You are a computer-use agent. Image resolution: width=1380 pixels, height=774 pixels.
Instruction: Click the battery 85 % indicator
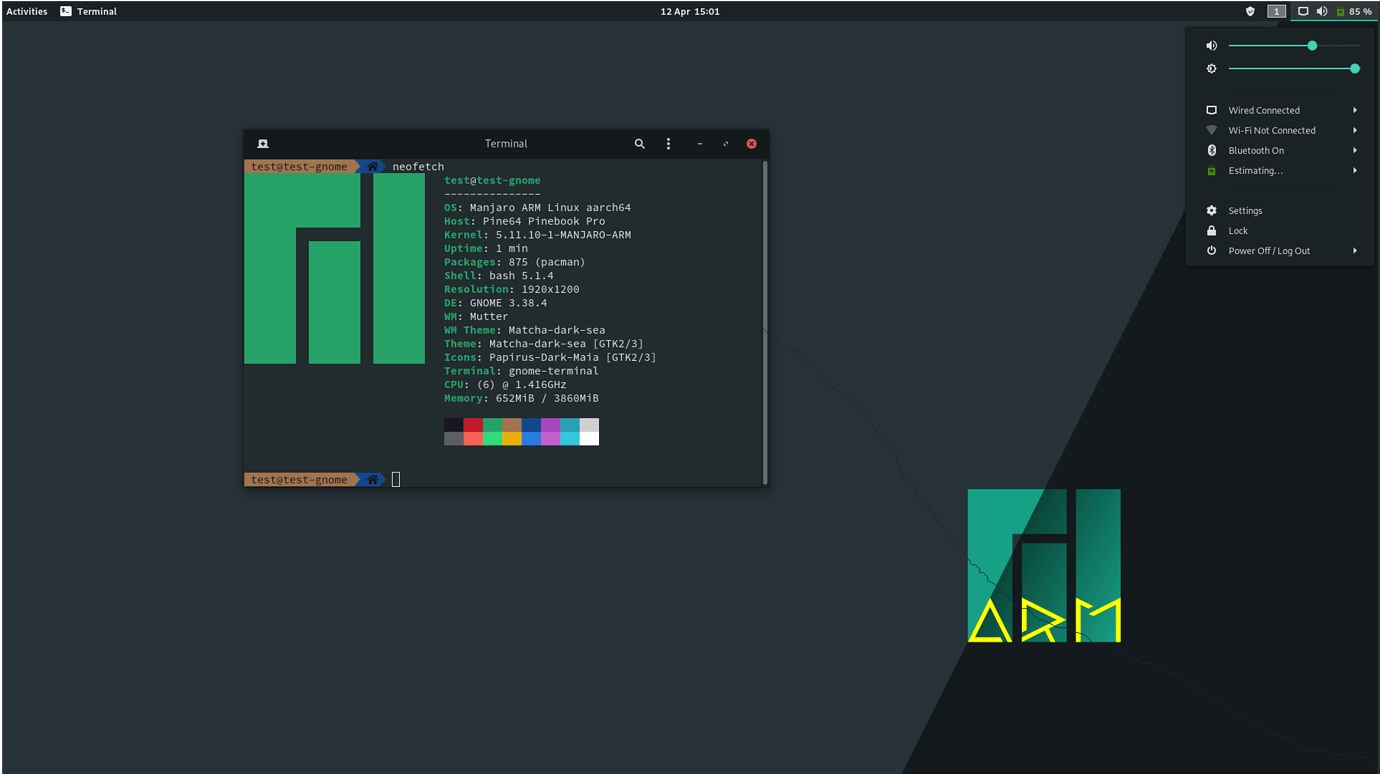point(1354,12)
